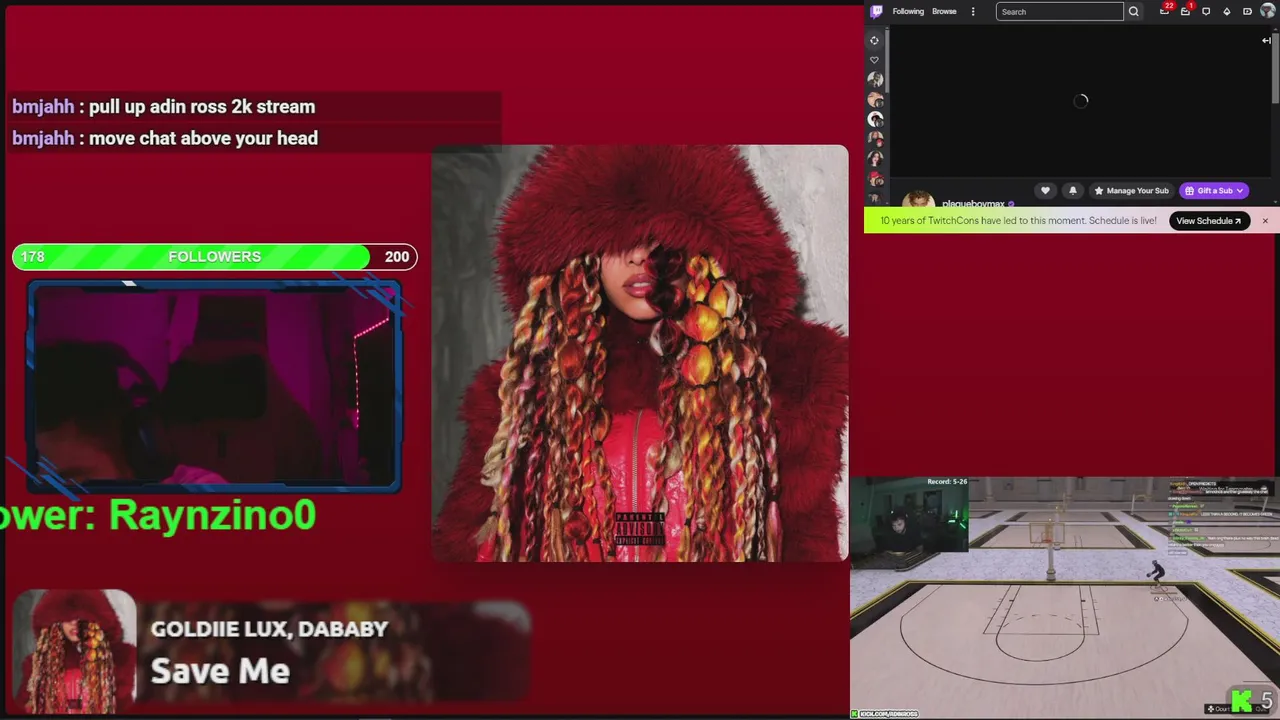This screenshot has height=720, width=1280.
Task: Open the plaqueboymax channel avatar
Action: coord(918,200)
